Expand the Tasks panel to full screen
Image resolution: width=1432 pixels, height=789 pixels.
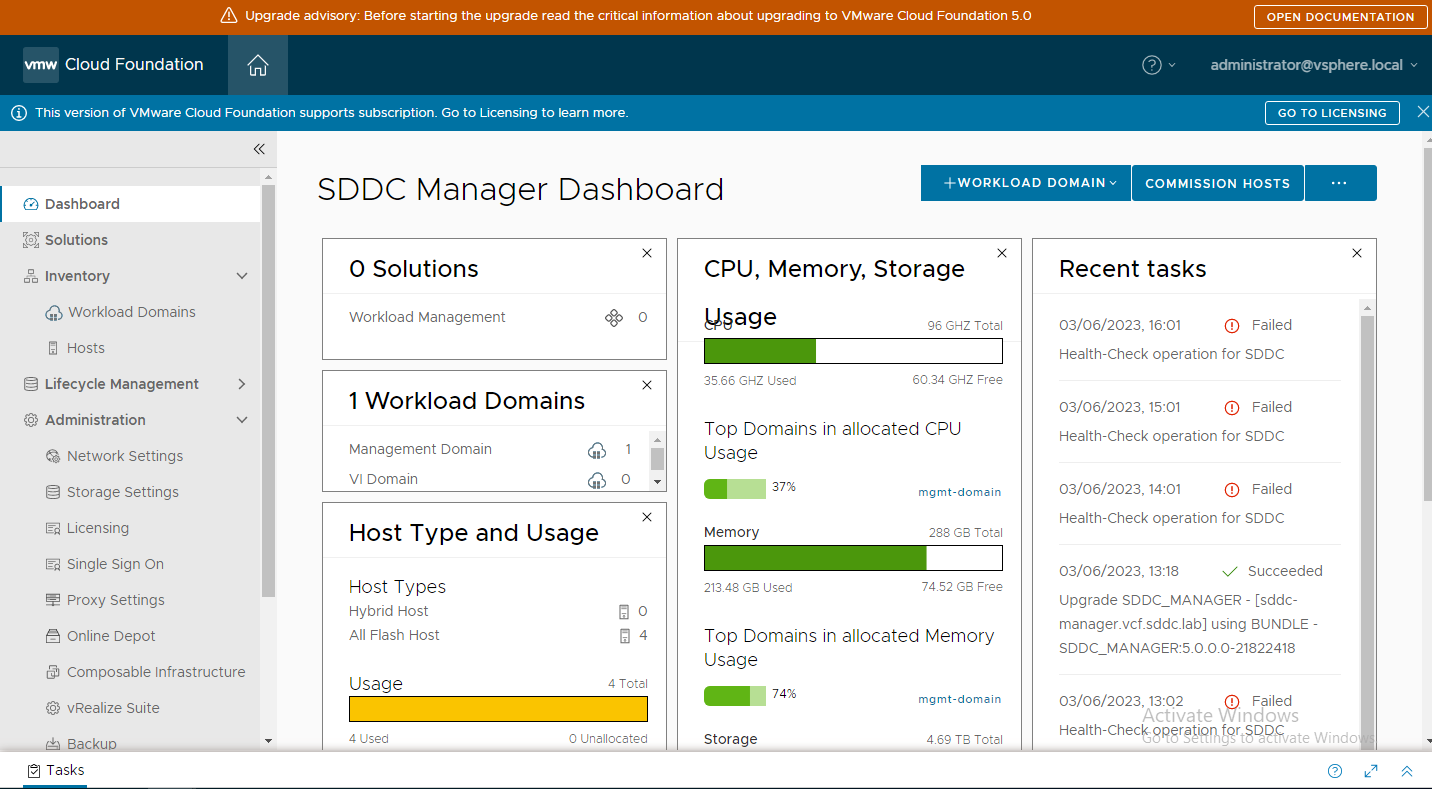[1371, 771]
